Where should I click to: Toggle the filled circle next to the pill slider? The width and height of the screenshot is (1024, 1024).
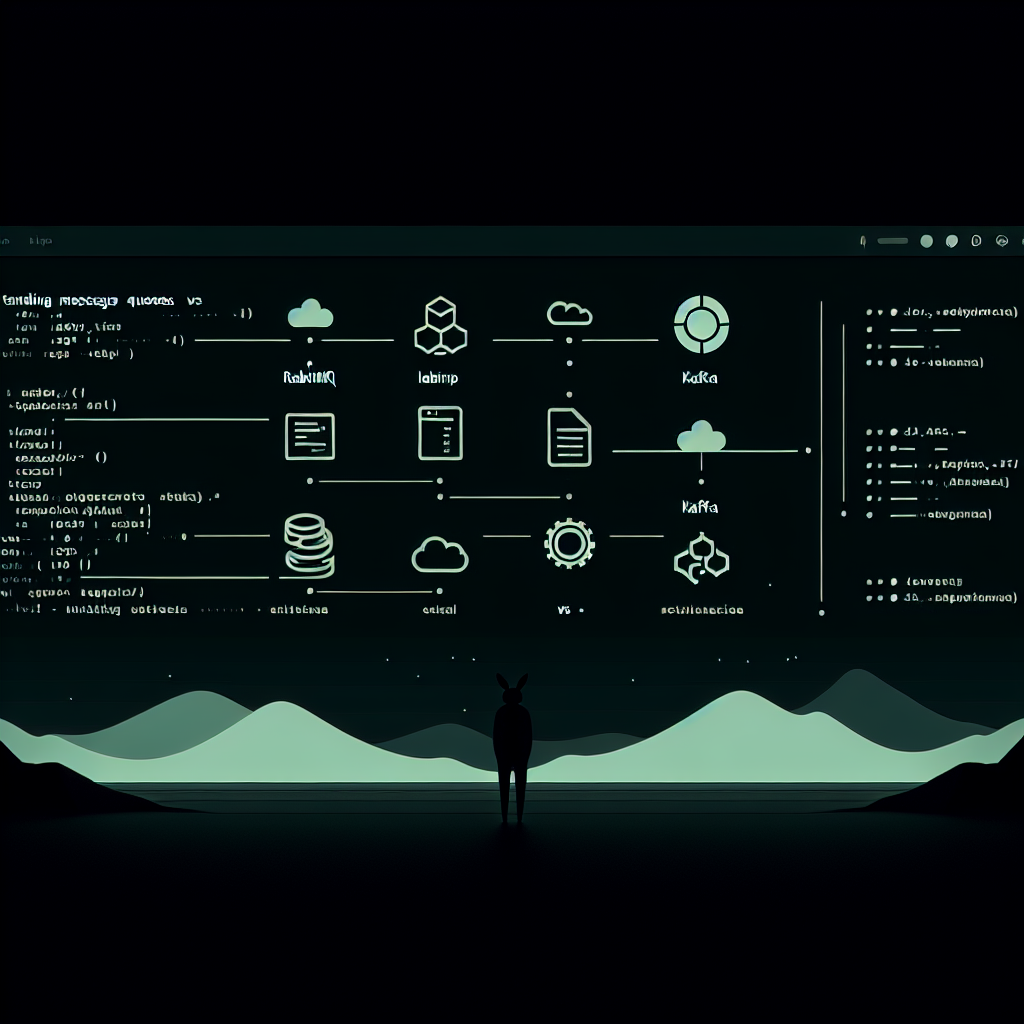(x=926, y=241)
